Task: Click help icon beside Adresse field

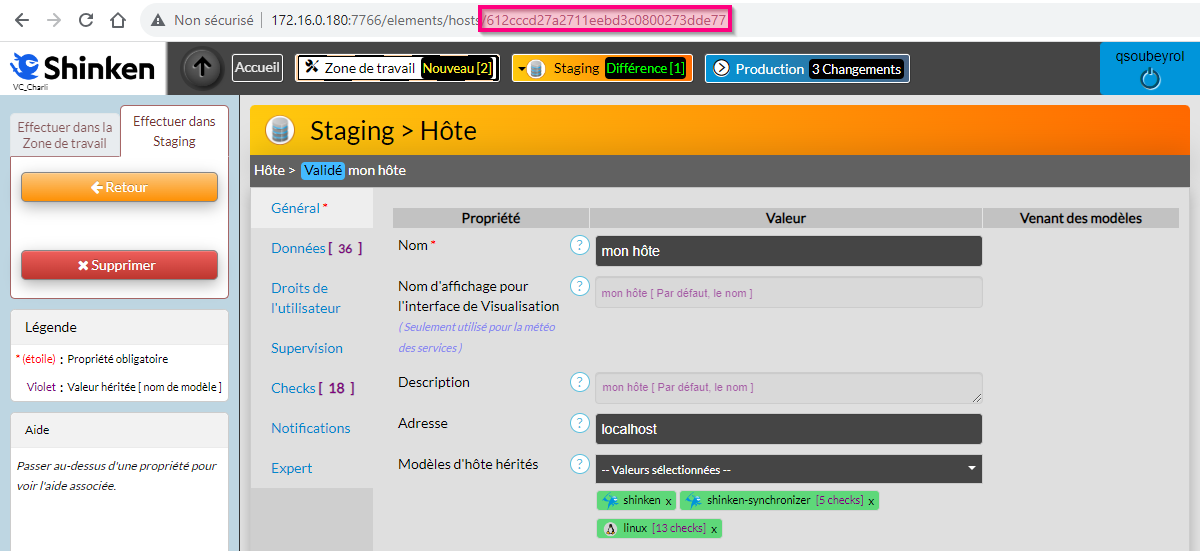Action: pos(579,423)
